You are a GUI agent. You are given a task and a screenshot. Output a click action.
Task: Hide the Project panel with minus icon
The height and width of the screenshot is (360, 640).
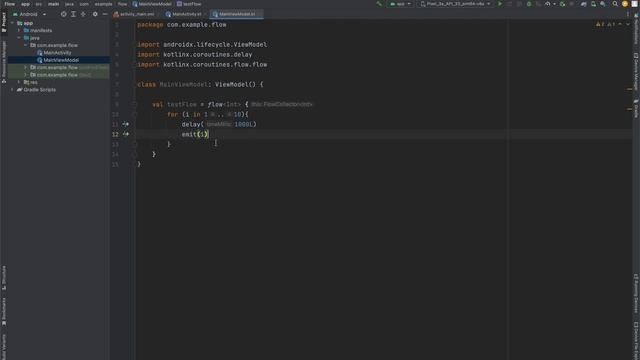pyautogui.click(x=105, y=14)
